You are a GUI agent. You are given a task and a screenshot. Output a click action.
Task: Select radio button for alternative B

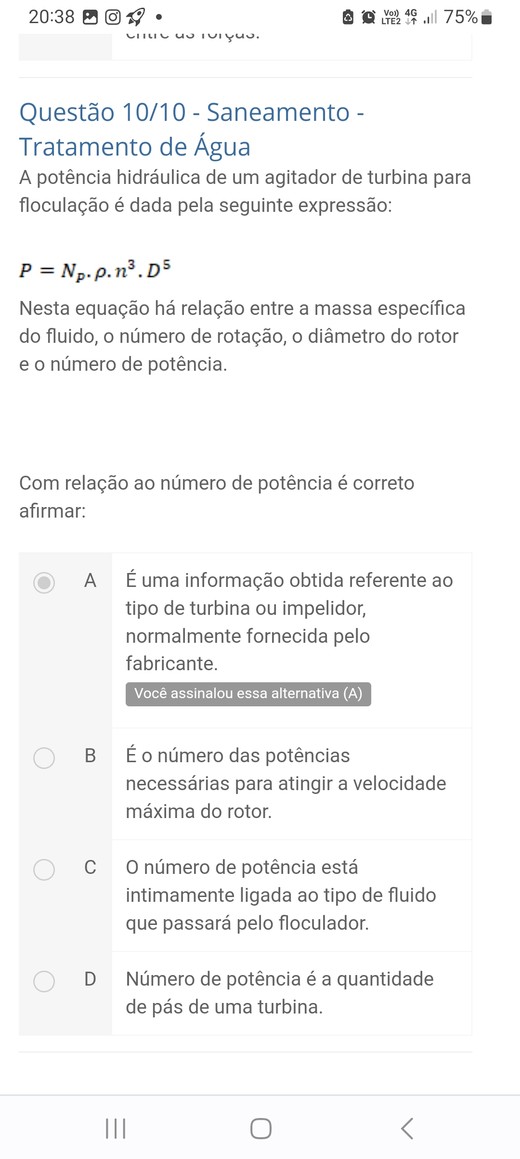[x=44, y=758]
